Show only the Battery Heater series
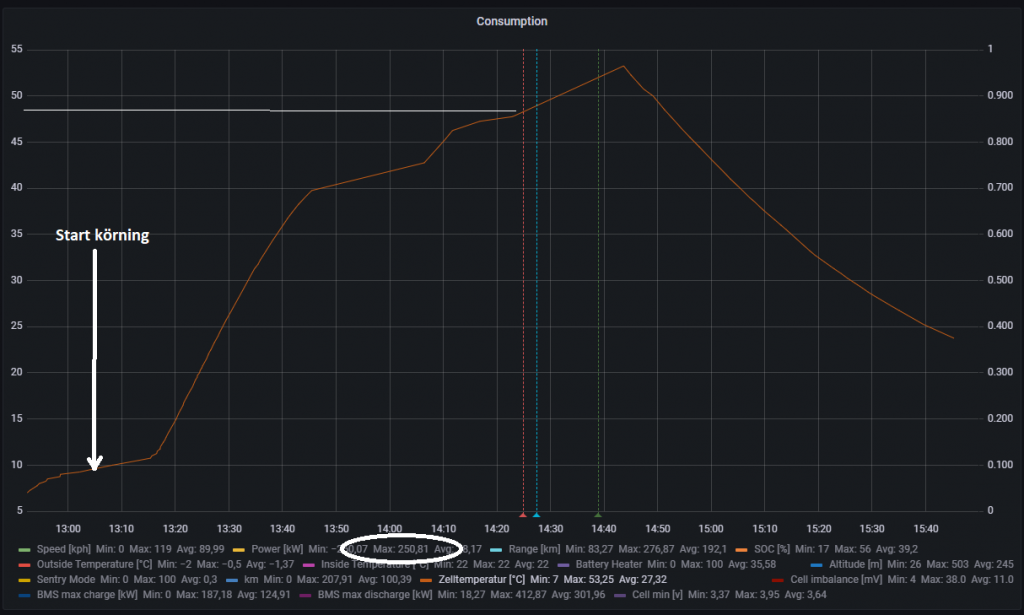 pyautogui.click(x=609, y=564)
